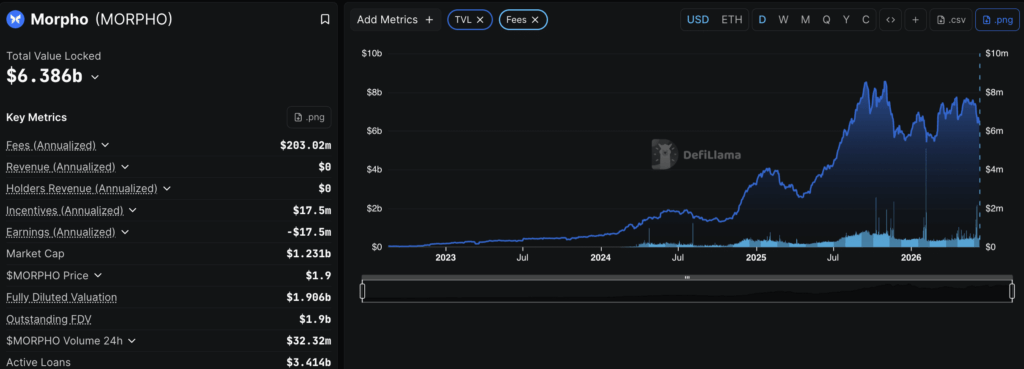Viewport: 1024px width, 369px height.
Task: Expand $MORPHO Price row
Action: click(x=98, y=276)
